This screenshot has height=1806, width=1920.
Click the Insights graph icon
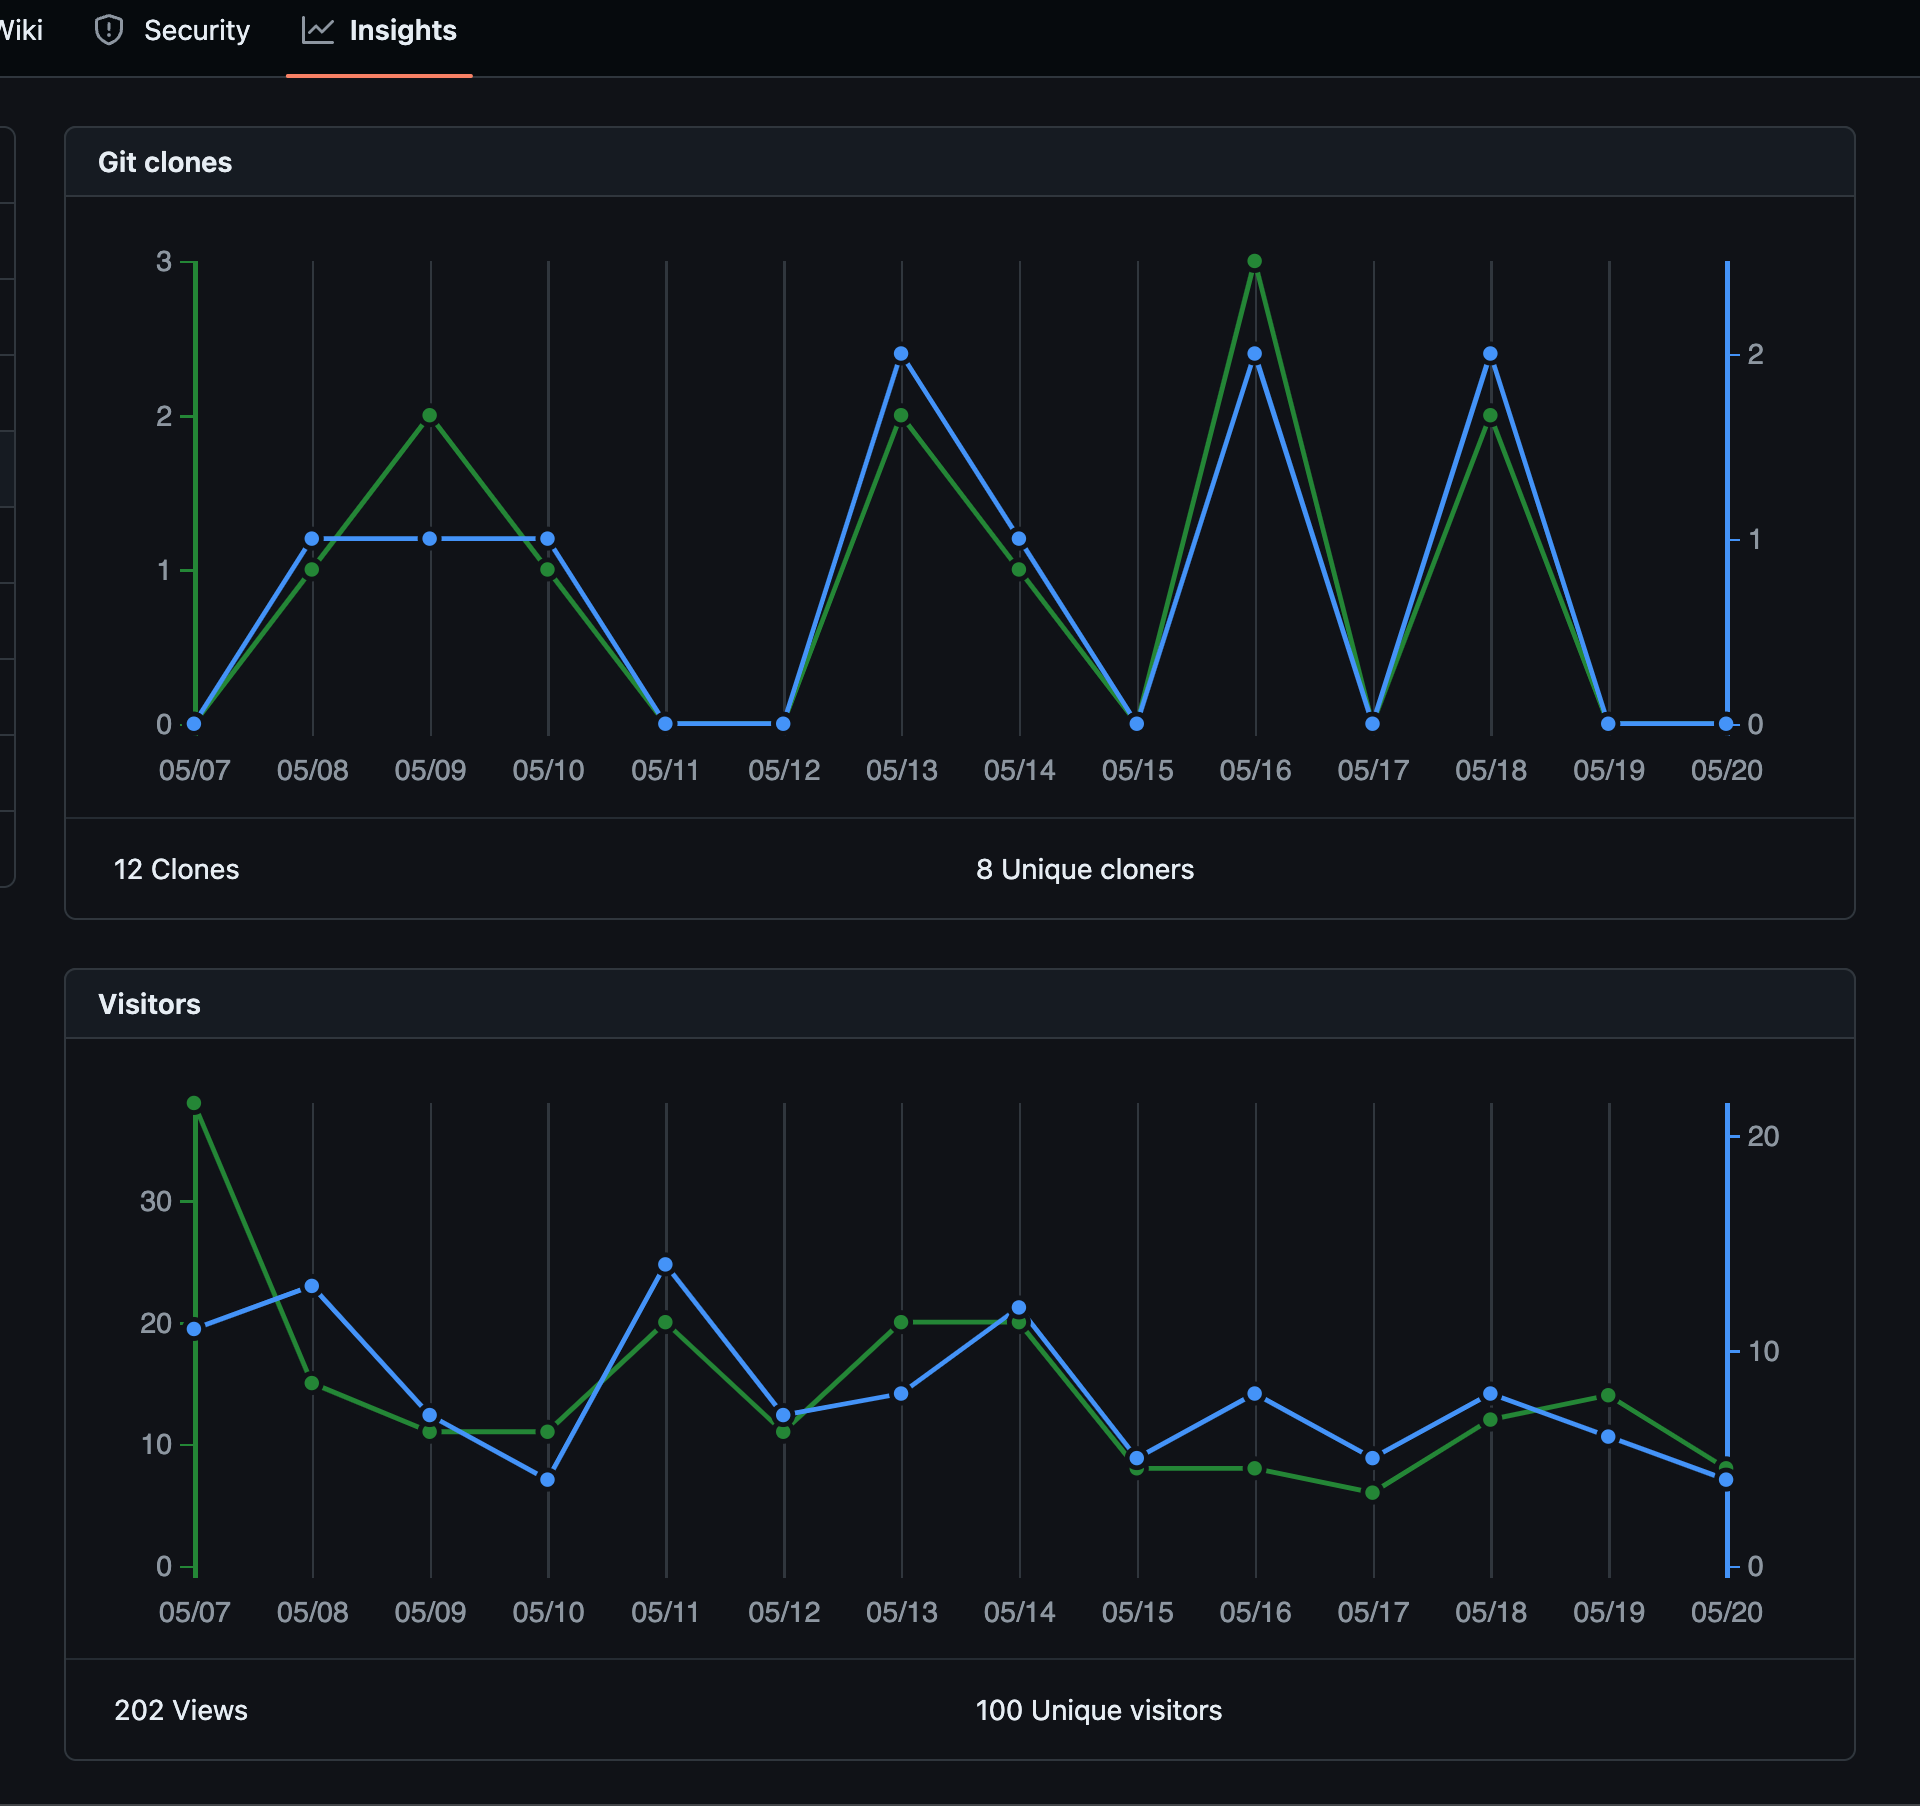(317, 30)
